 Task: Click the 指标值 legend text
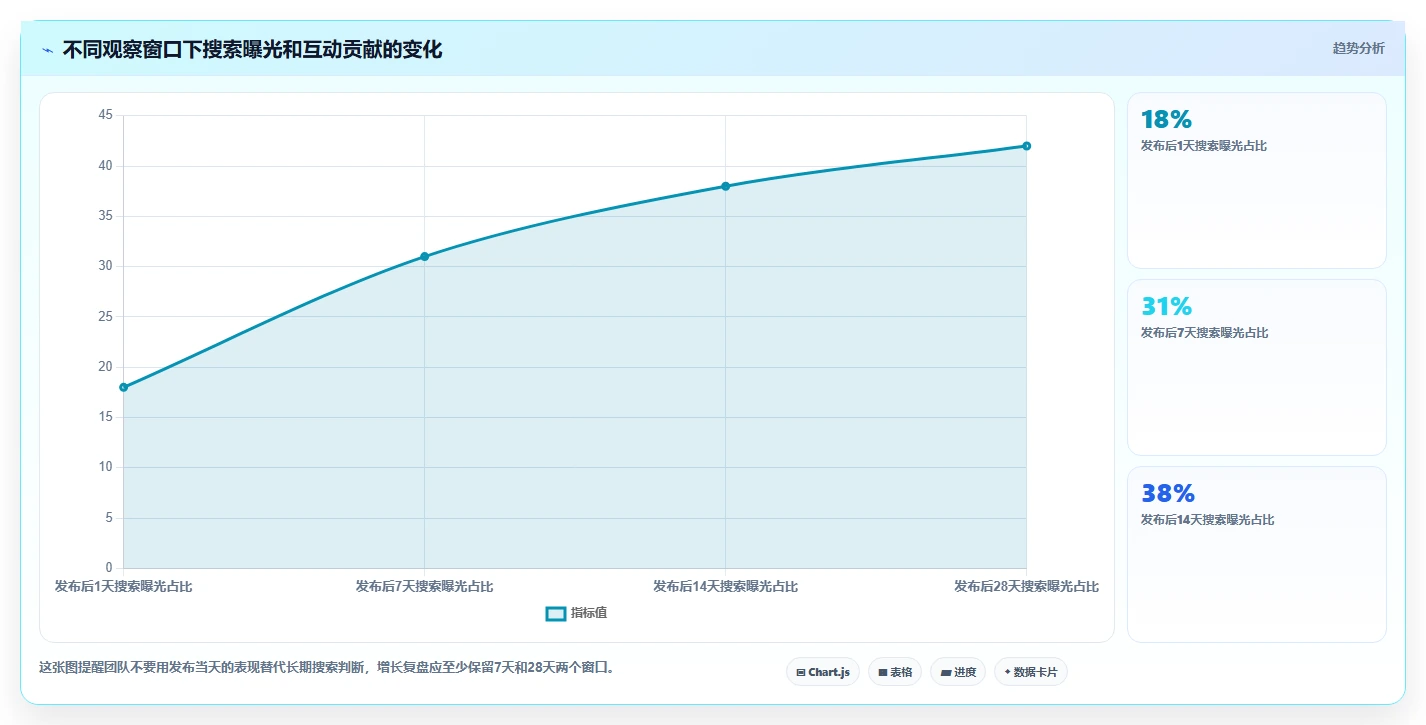[589, 613]
